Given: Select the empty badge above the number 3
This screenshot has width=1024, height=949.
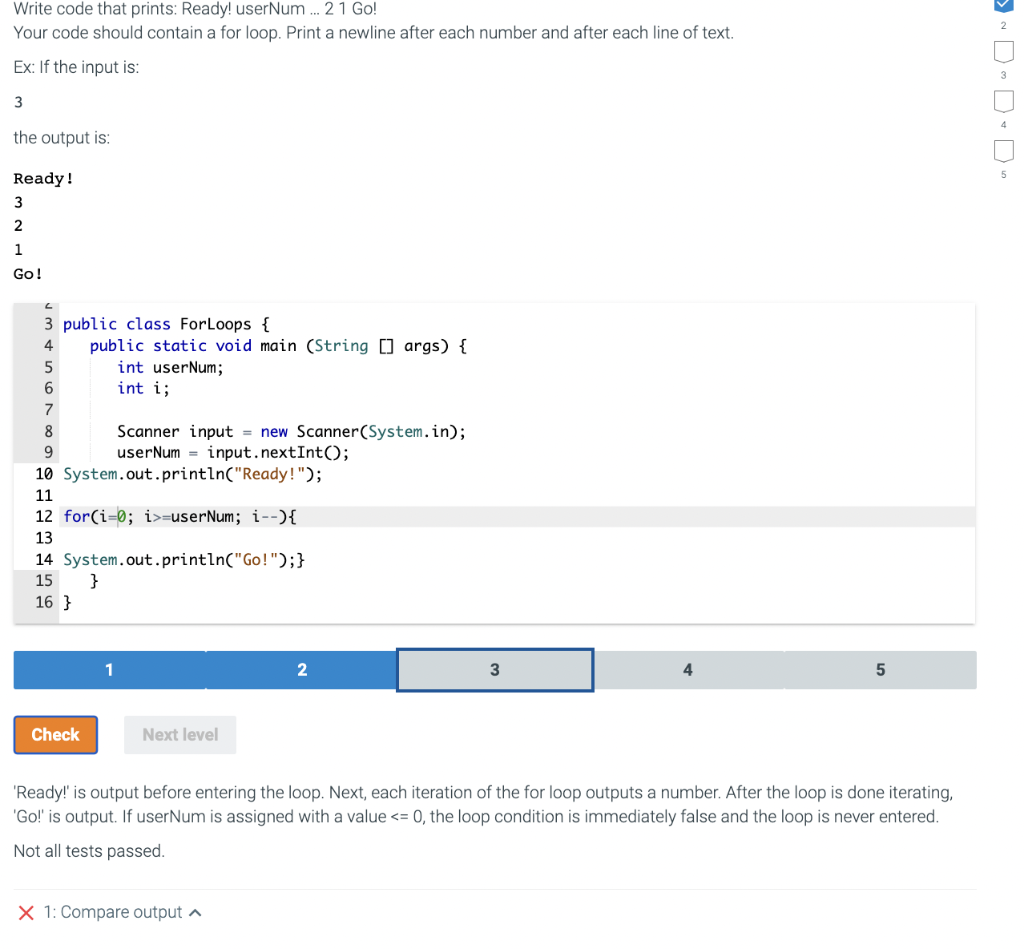Looking at the screenshot, I should pos(1003,51).
